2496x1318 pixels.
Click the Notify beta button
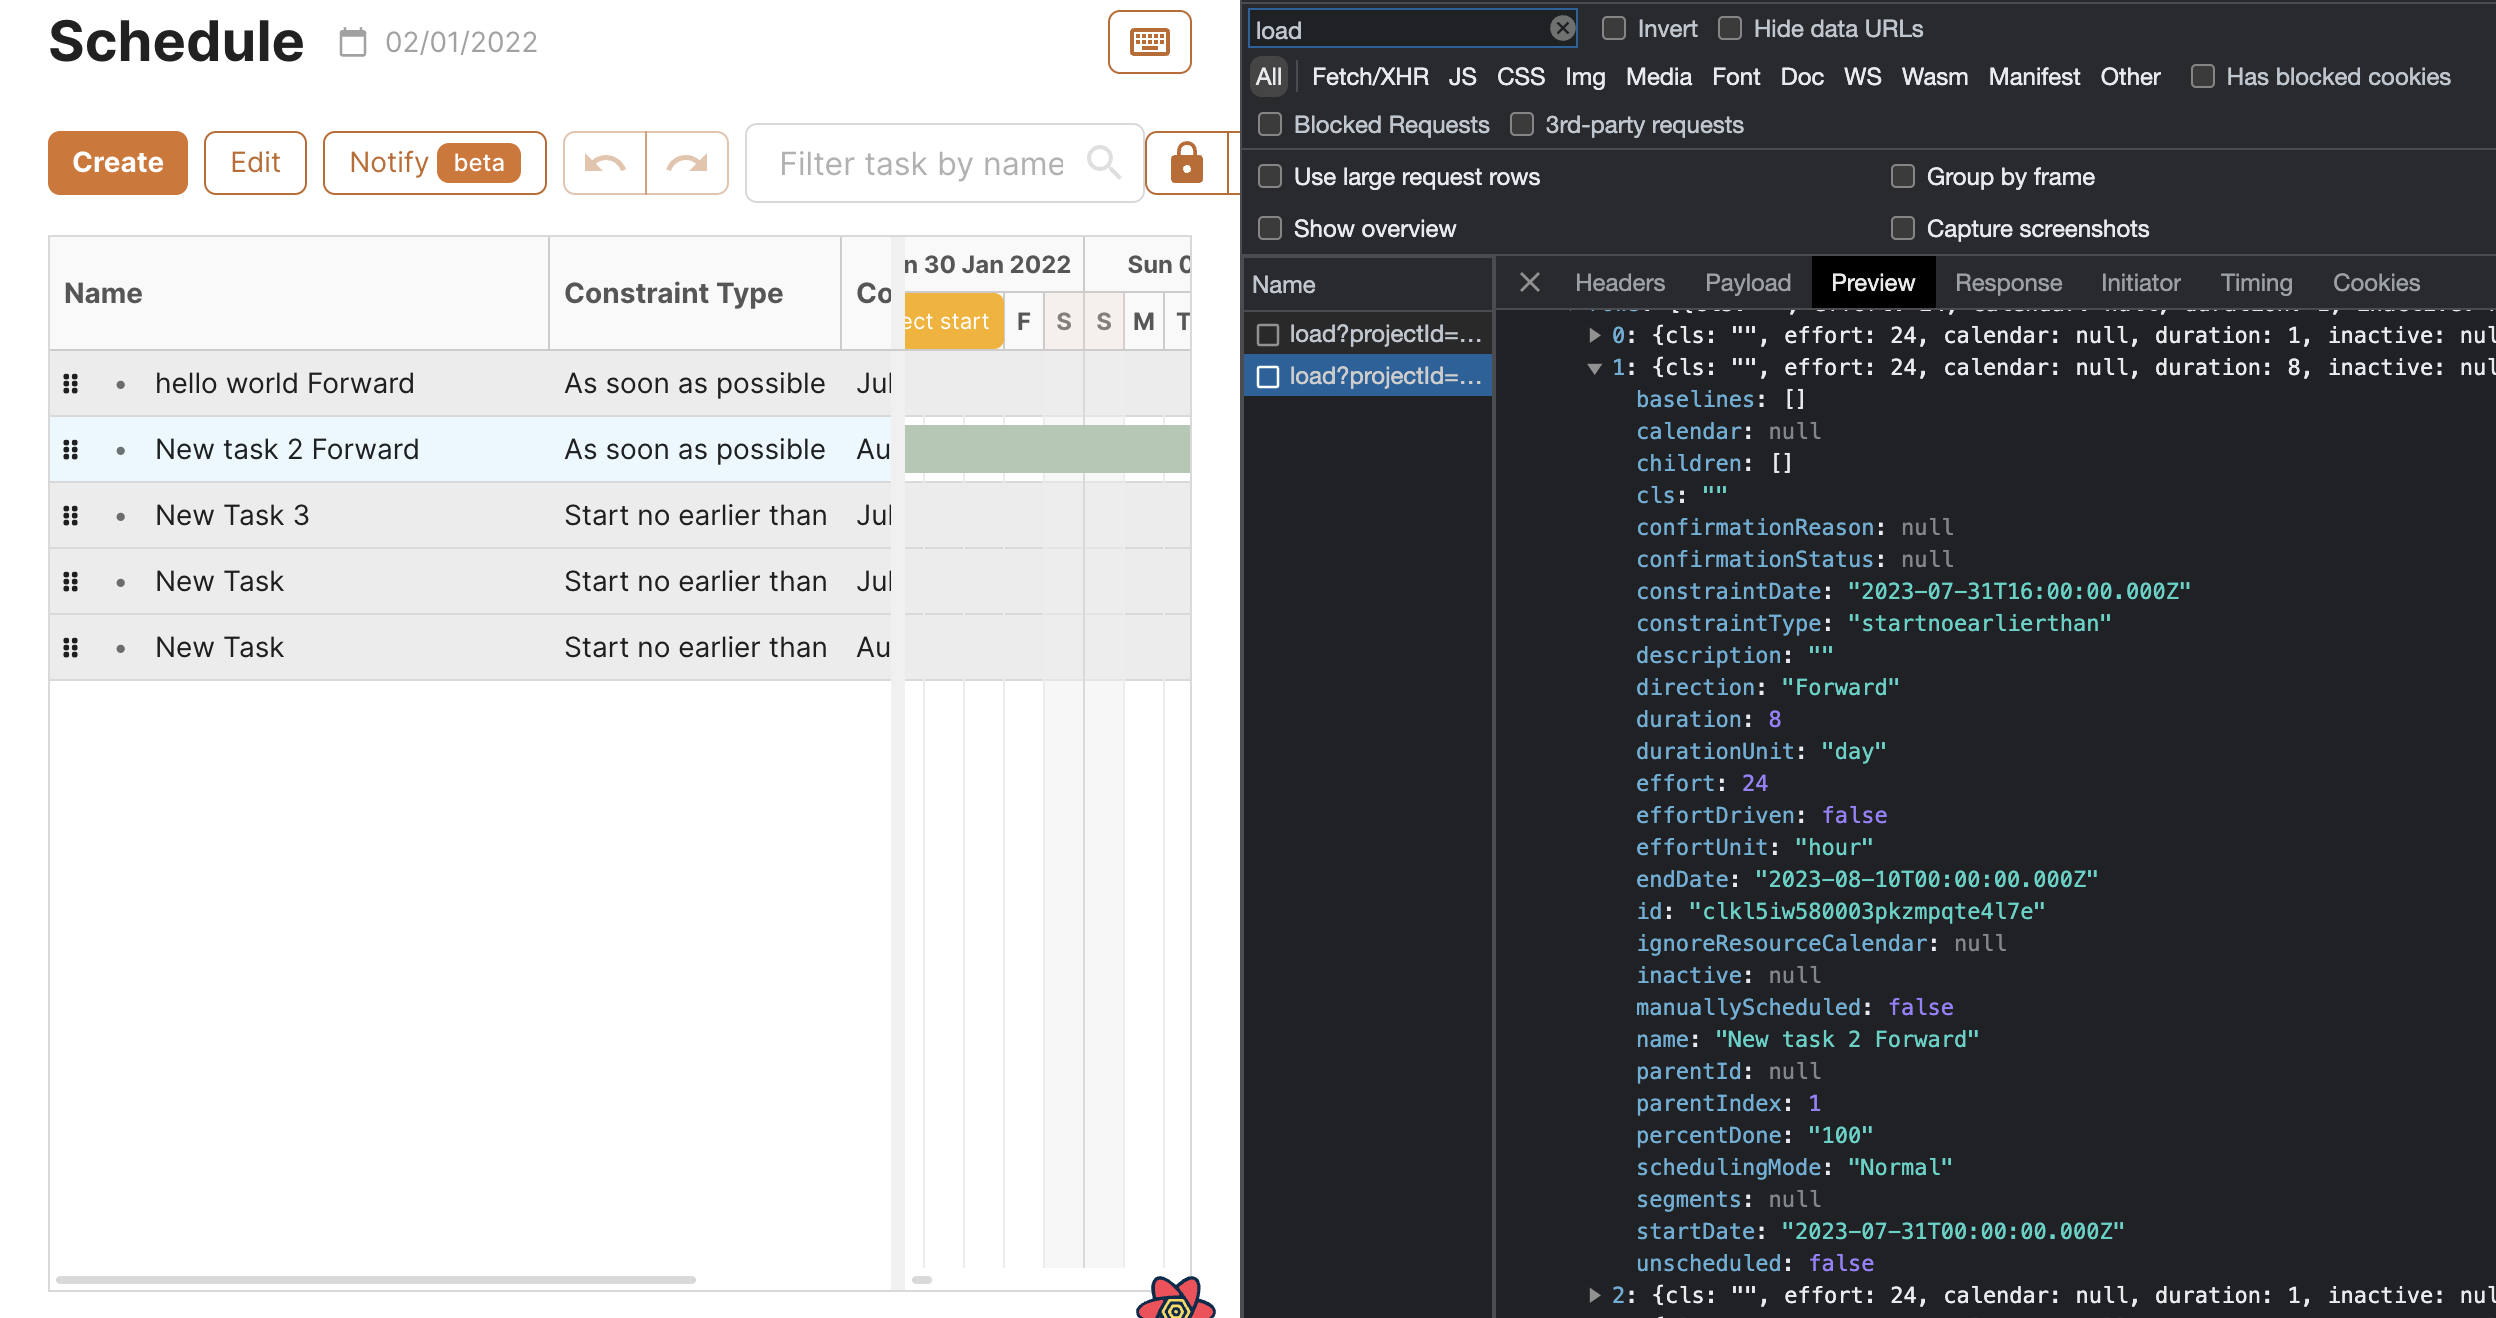pos(434,163)
